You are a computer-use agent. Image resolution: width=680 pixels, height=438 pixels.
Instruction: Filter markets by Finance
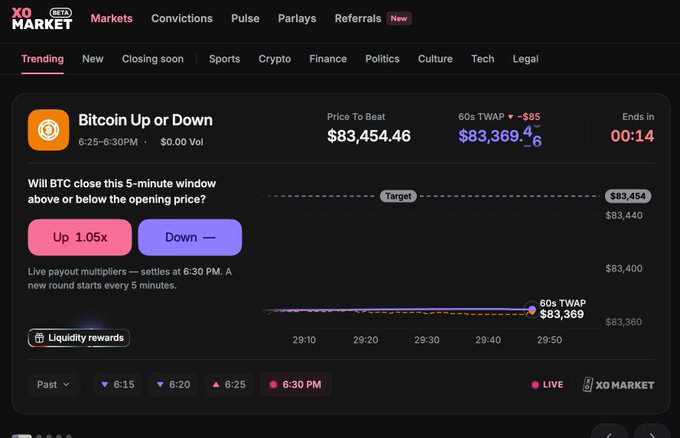(x=328, y=59)
